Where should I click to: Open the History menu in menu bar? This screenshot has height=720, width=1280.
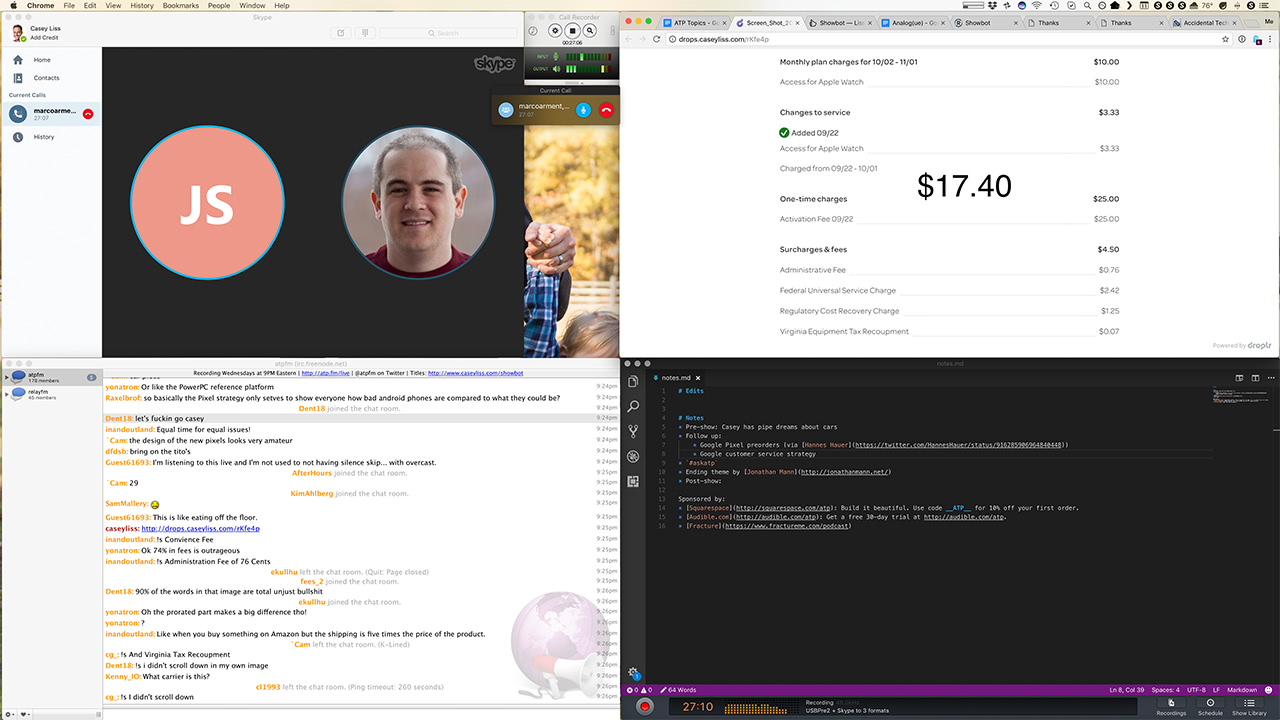142,6
